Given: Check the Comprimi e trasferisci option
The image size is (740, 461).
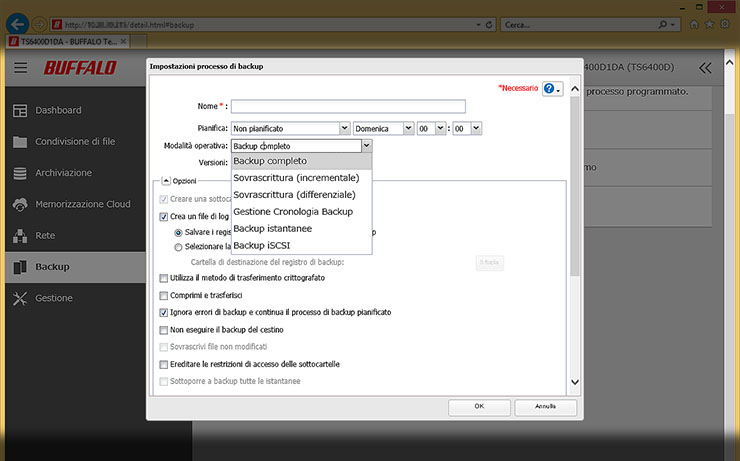Looking at the screenshot, I should pyautogui.click(x=165, y=295).
